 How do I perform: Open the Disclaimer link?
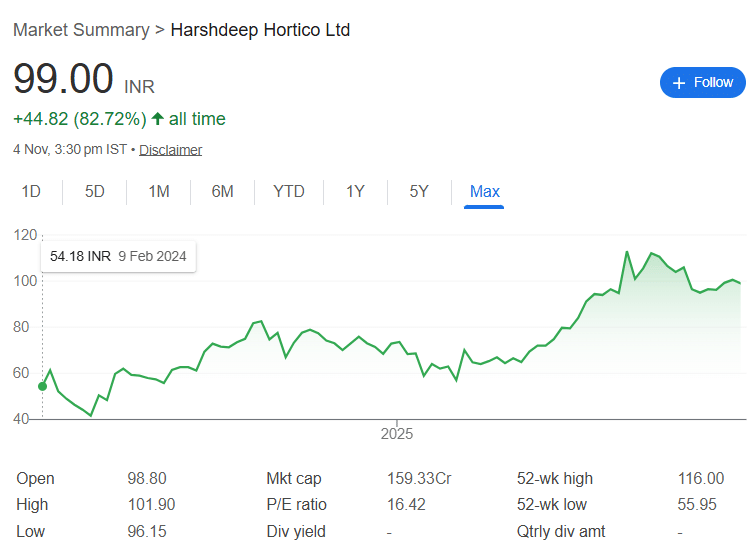170,150
